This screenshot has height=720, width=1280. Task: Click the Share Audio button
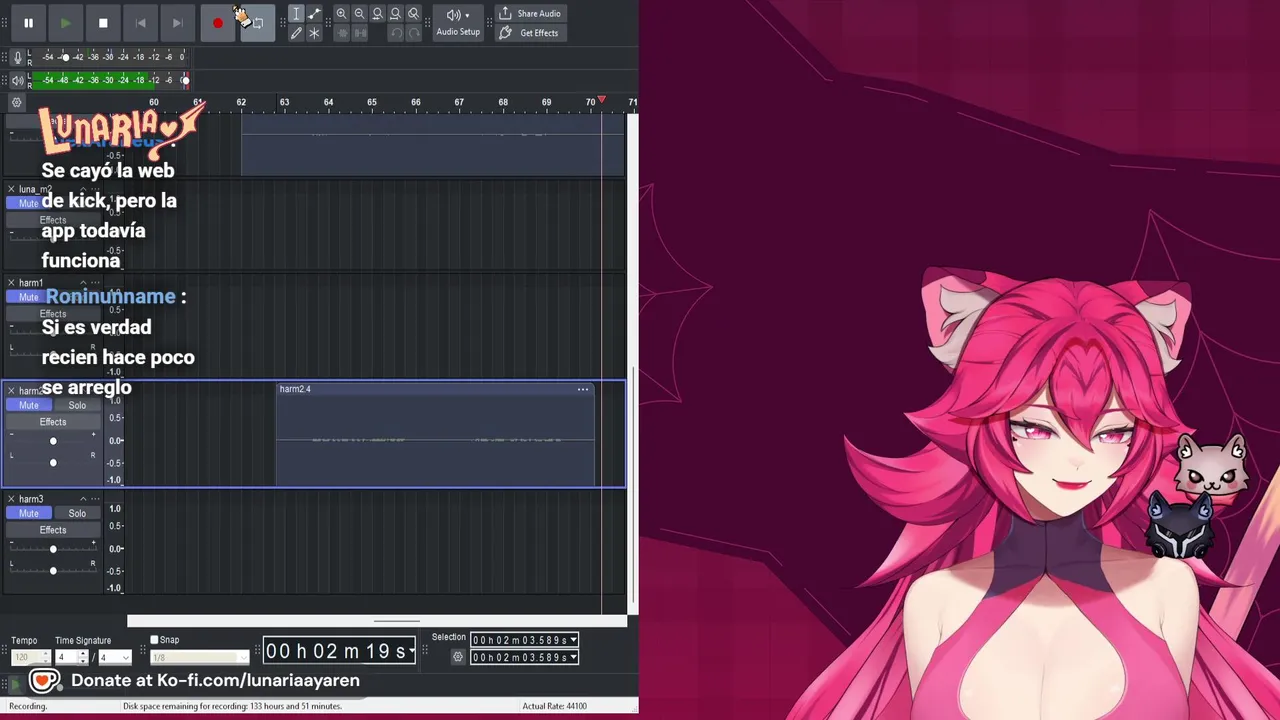(530, 14)
